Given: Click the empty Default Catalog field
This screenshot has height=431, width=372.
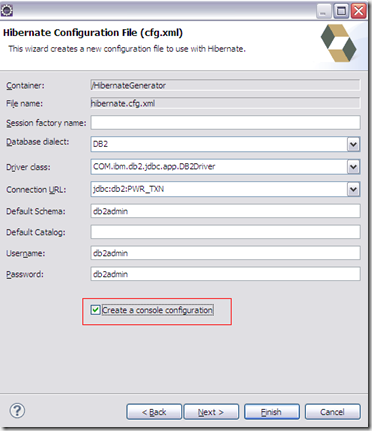Looking at the screenshot, I should coord(225,232).
